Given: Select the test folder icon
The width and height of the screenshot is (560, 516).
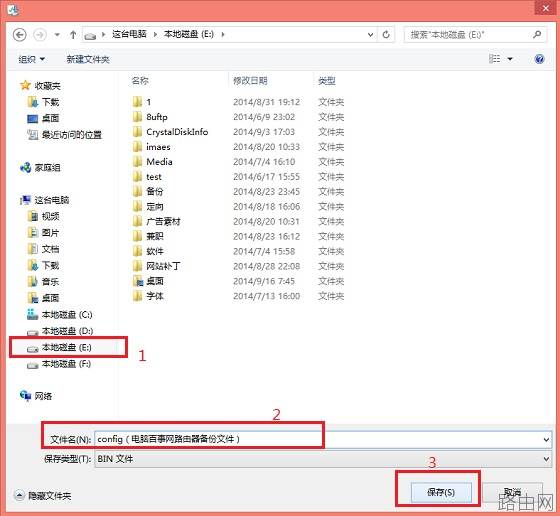Looking at the screenshot, I should click(x=138, y=177).
